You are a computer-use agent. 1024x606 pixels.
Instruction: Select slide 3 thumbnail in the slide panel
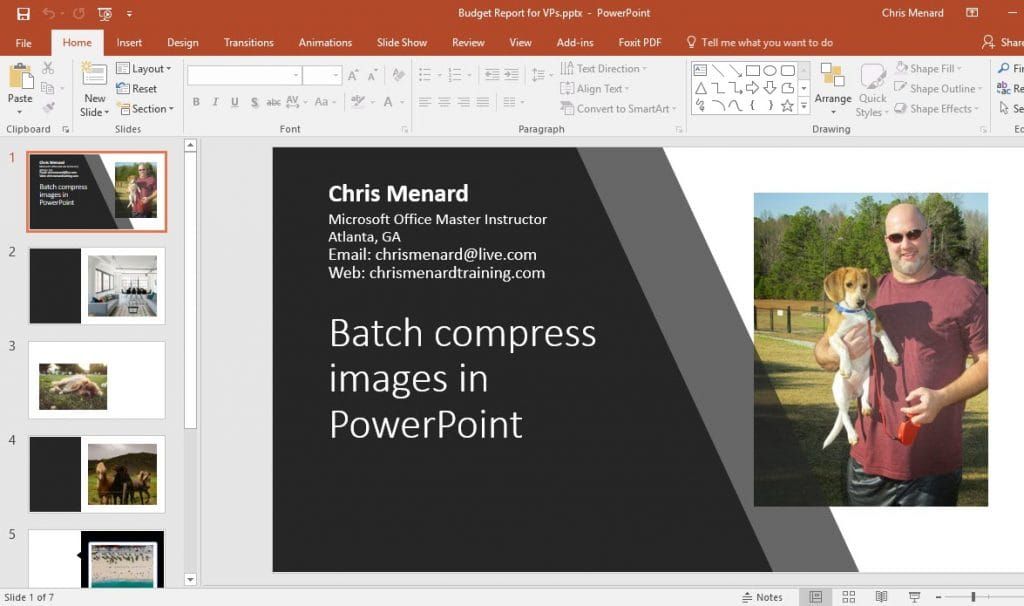coord(96,379)
